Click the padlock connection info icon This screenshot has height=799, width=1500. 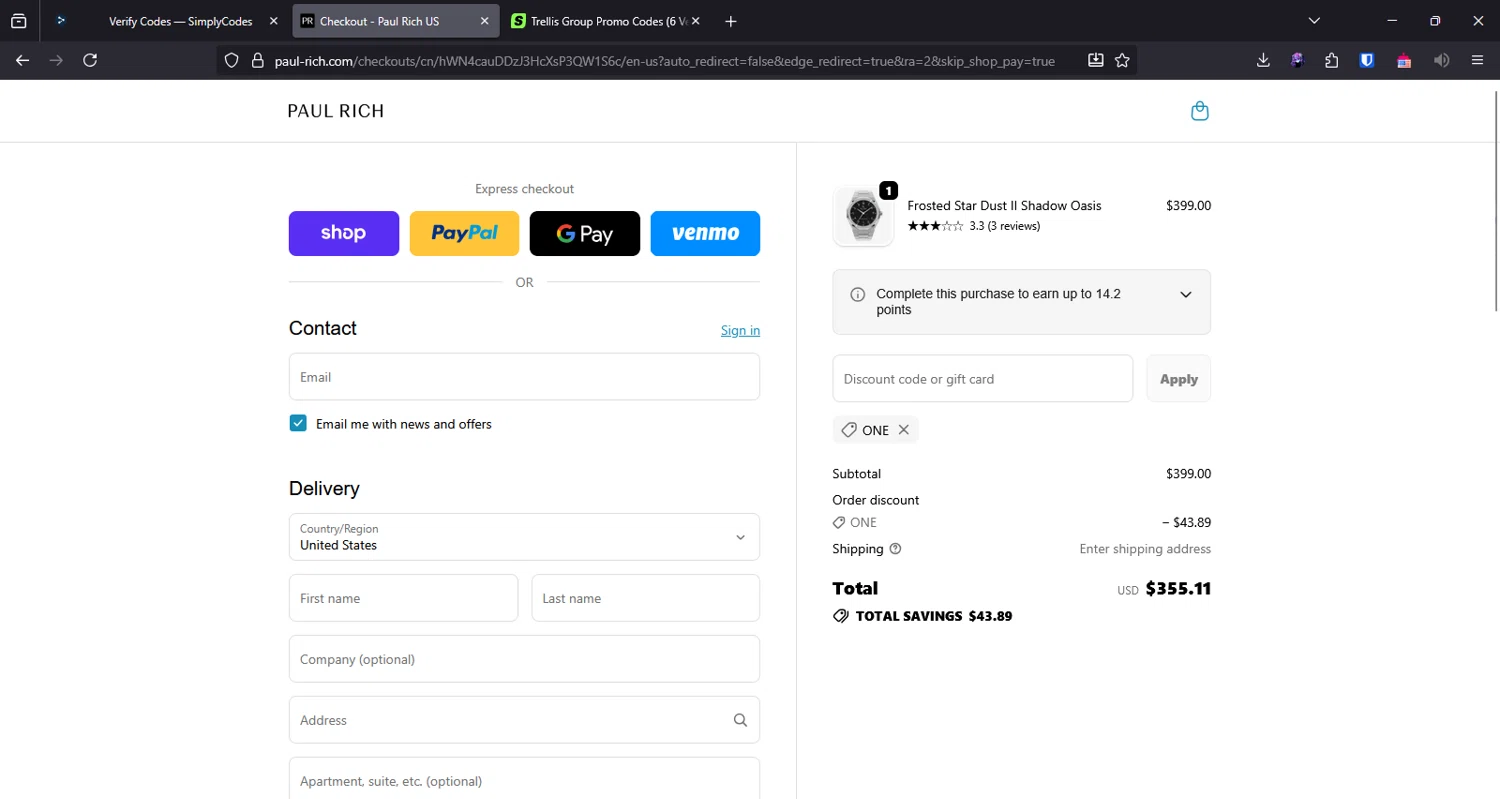click(257, 61)
